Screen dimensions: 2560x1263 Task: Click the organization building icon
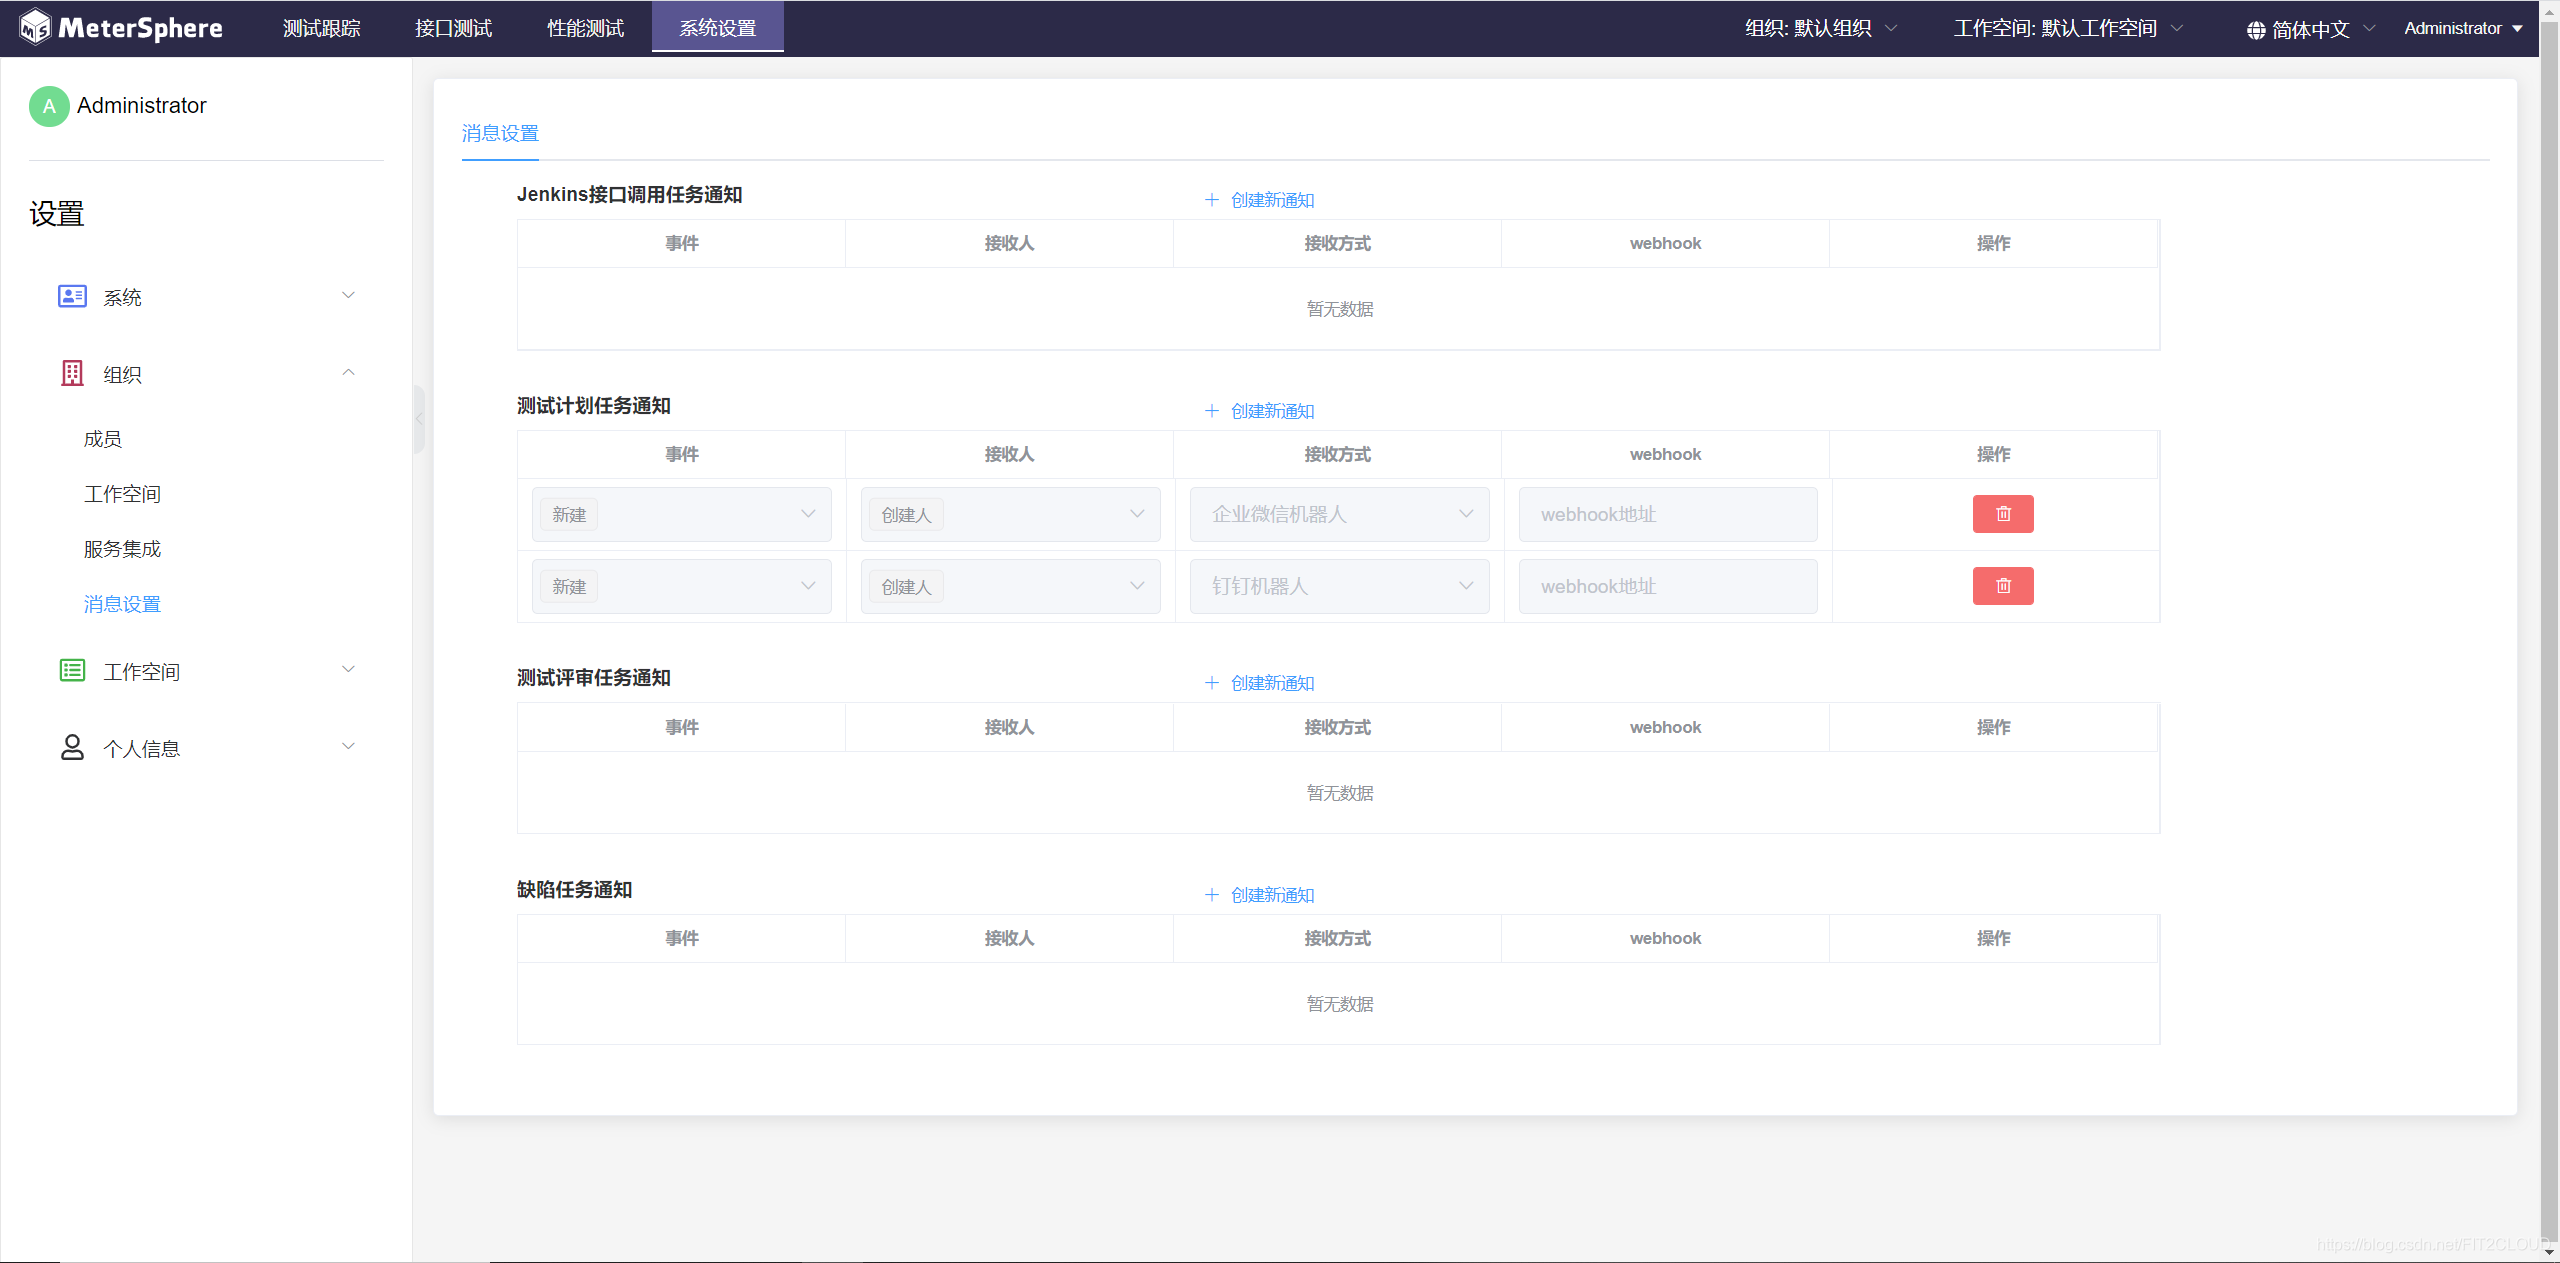[x=72, y=373]
